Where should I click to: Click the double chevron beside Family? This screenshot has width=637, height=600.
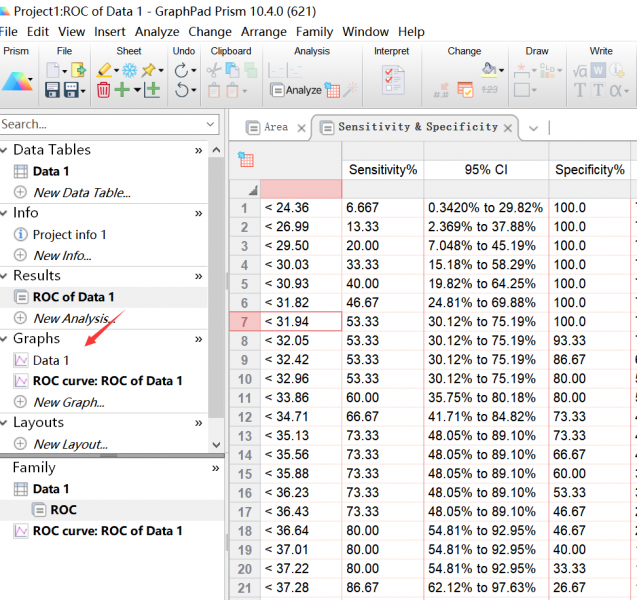215,468
